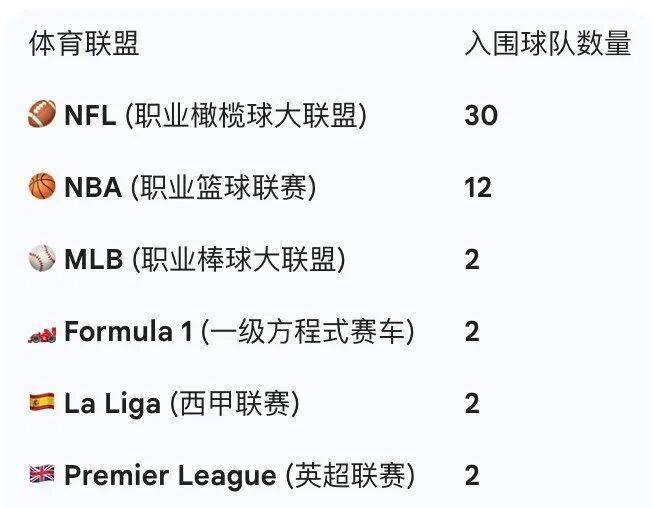Click the team count in the Premier League row

click(x=472, y=476)
